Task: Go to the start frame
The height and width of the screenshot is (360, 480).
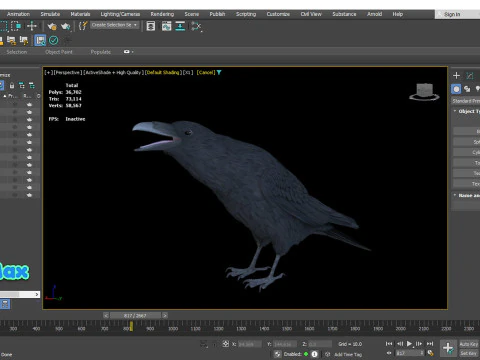Action: 389,344
